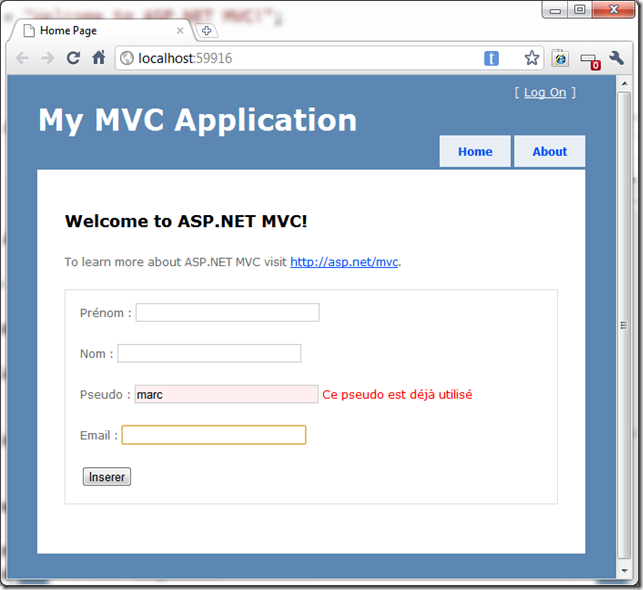Click the scrollbar up arrow
The height and width of the screenshot is (590, 643).
pyautogui.click(x=624, y=84)
